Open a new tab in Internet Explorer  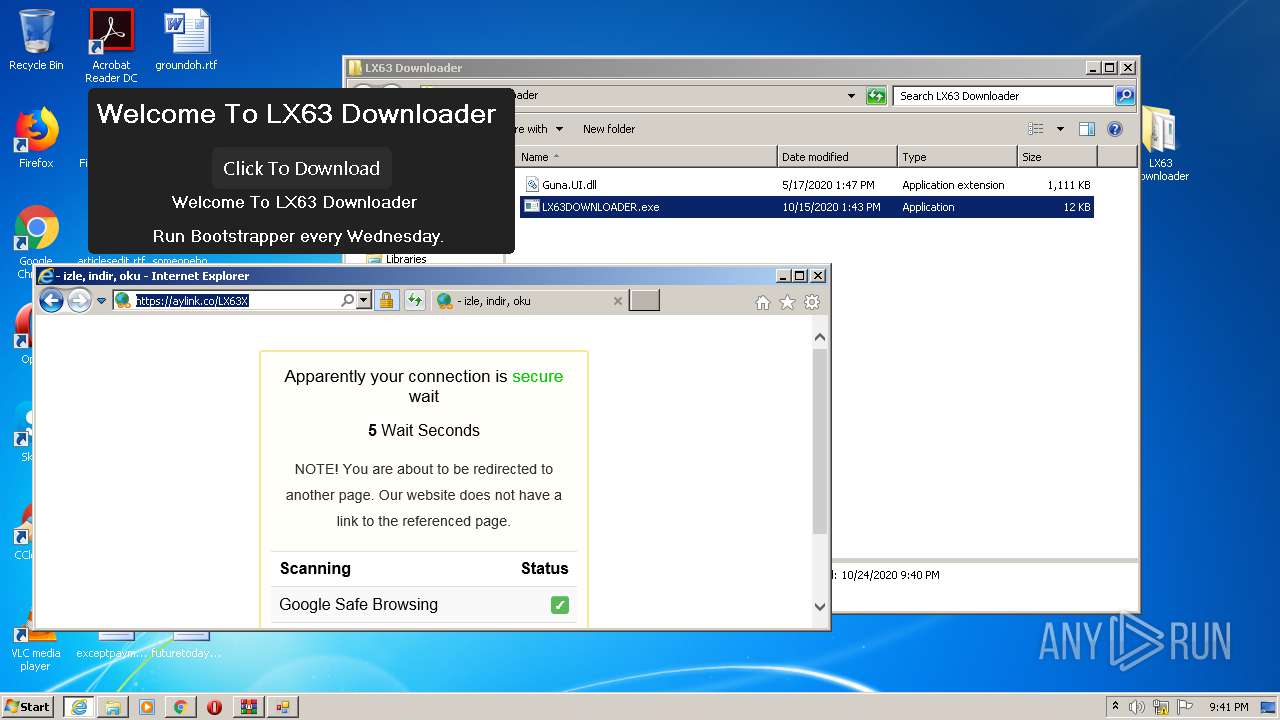click(644, 300)
